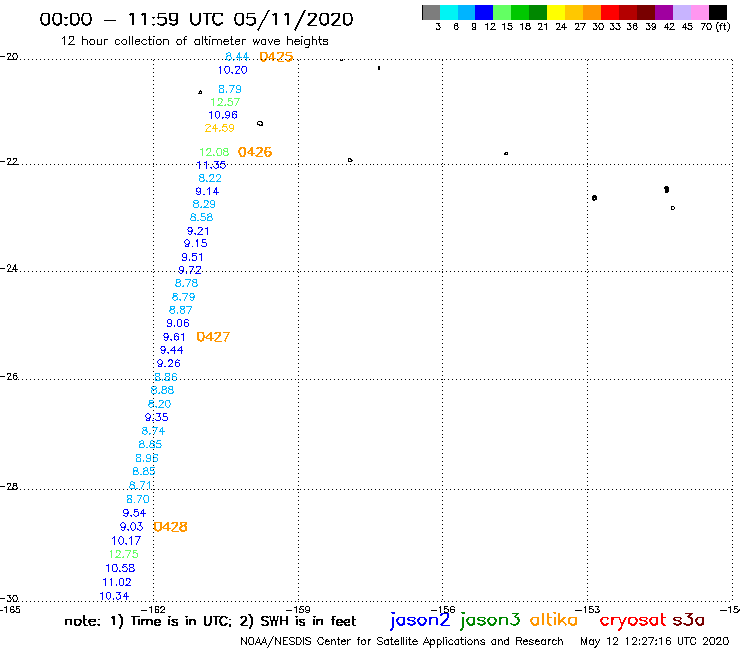Click the chart title '00:00 – 11:59 UTC 05/11/2020'
740x650 pixels.
tap(196, 19)
